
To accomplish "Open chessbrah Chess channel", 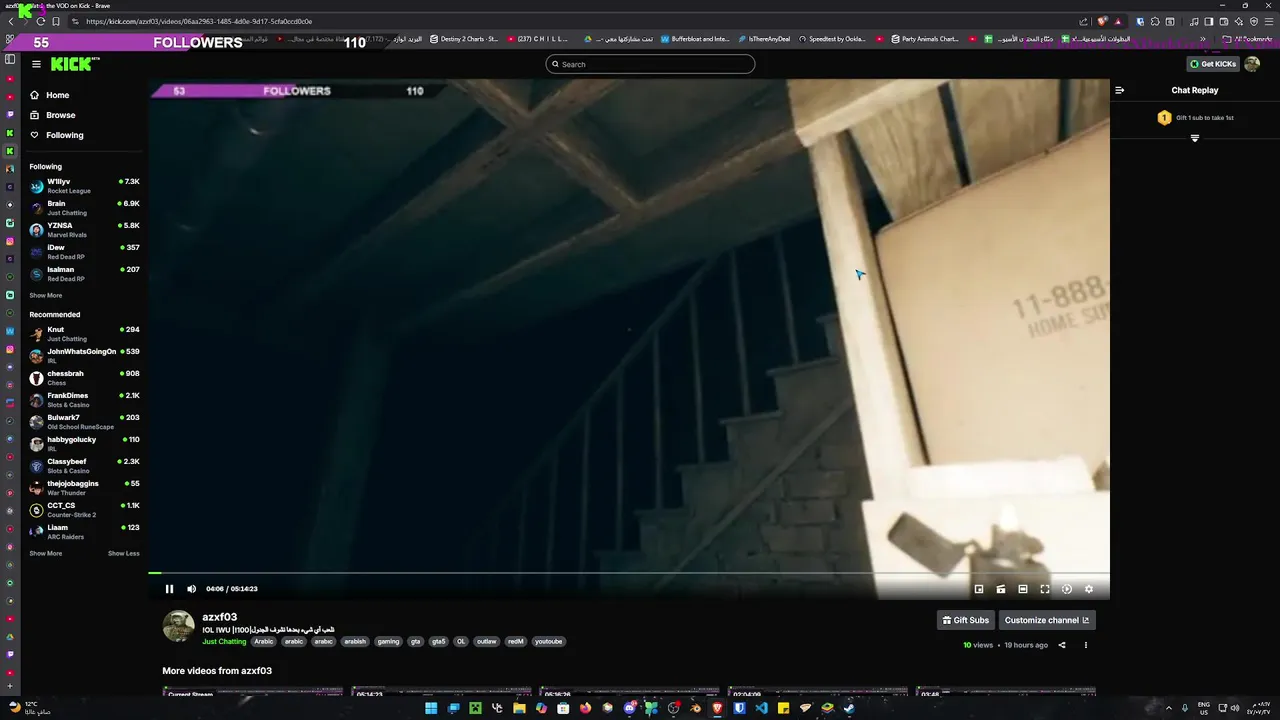I will pyautogui.click(x=84, y=378).
